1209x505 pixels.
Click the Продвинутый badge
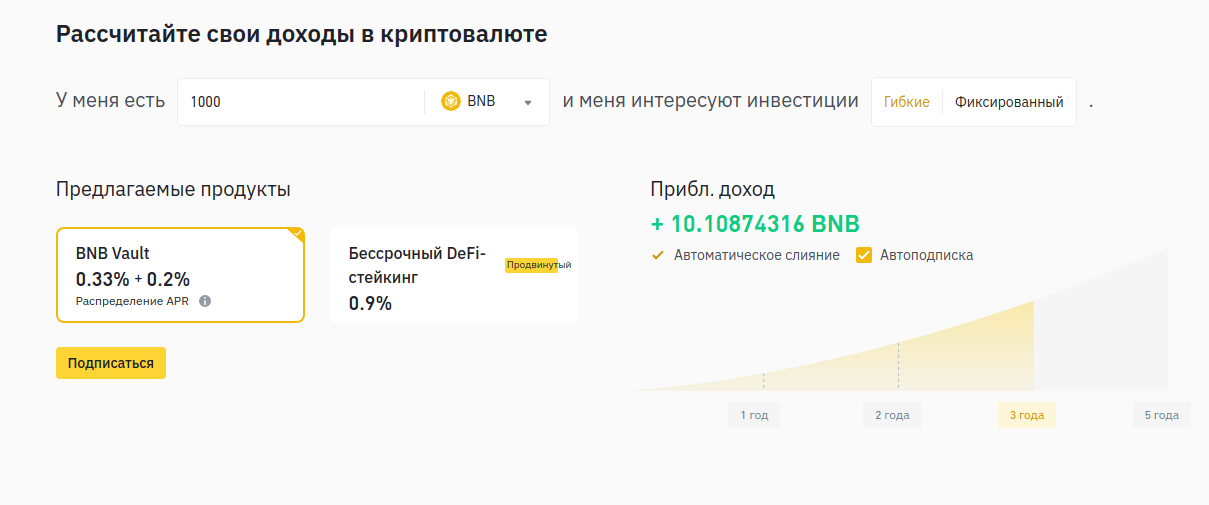point(538,265)
